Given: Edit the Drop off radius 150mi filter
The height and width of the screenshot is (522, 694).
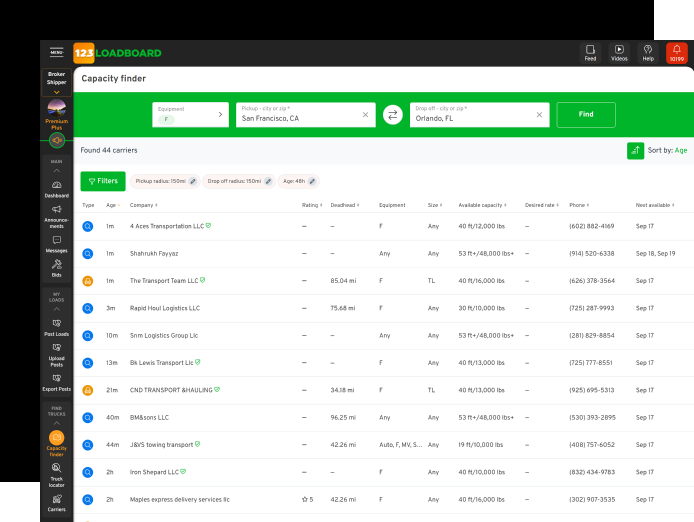Looking at the screenshot, I should point(268,181).
